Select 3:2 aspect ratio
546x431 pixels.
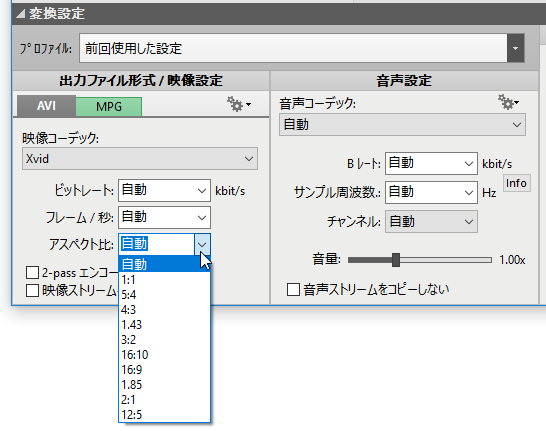164,339
